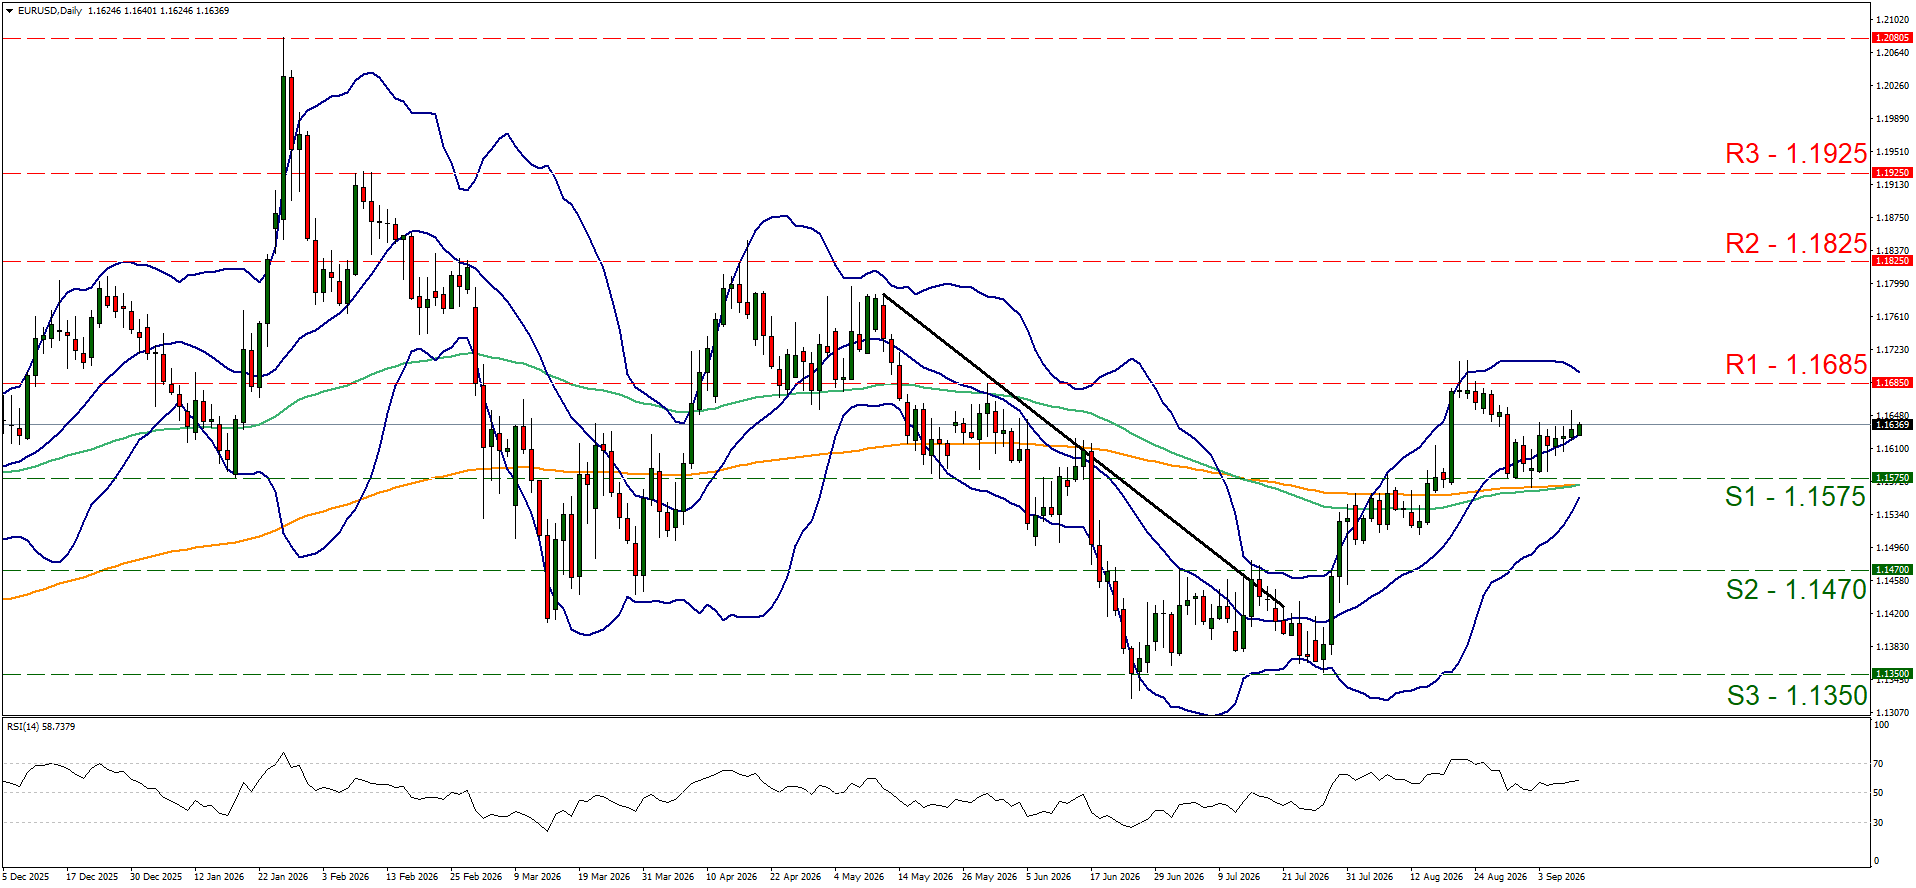Image resolution: width=1916 pixels, height=888 pixels.
Task: Click the 1.18750 price axis label
Action: [1892, 218]
